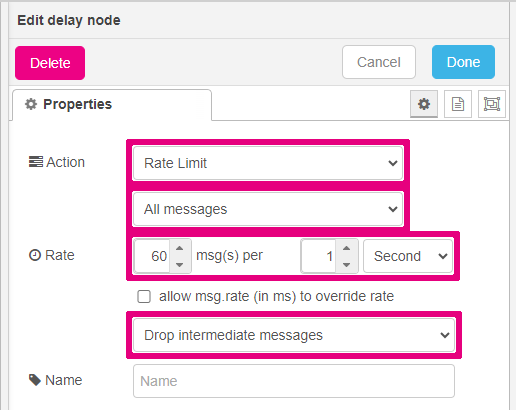Click the tag icon beside Name
Viewport: 516px width, 410px height.
35,380
